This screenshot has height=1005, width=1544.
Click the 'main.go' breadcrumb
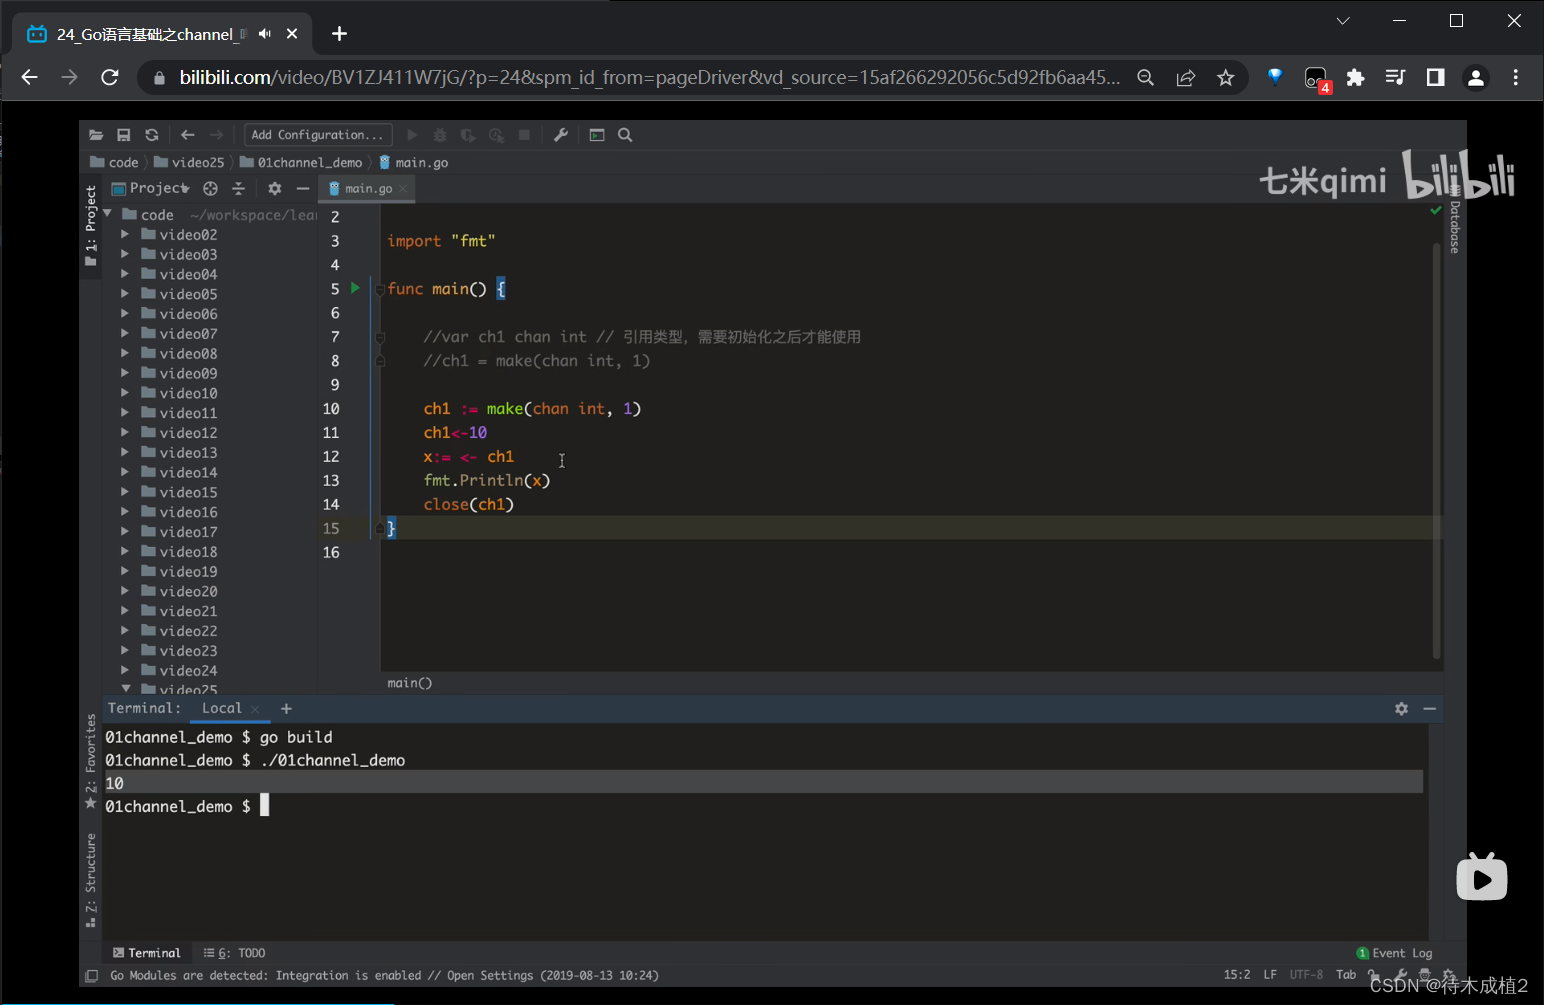pos(414,162)
